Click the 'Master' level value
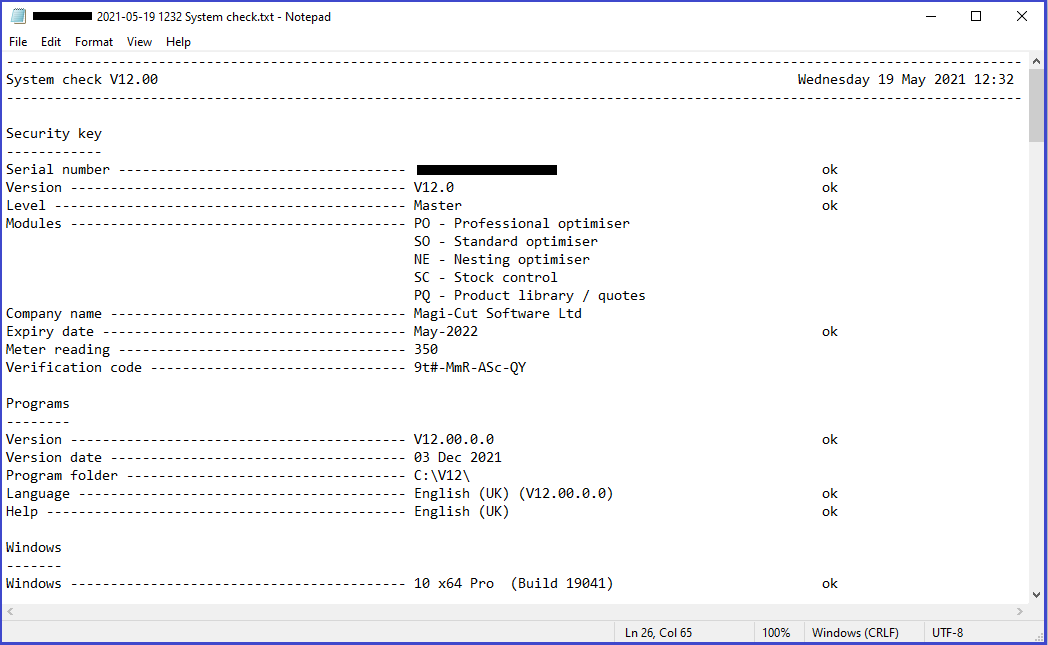 pos(438,206)
